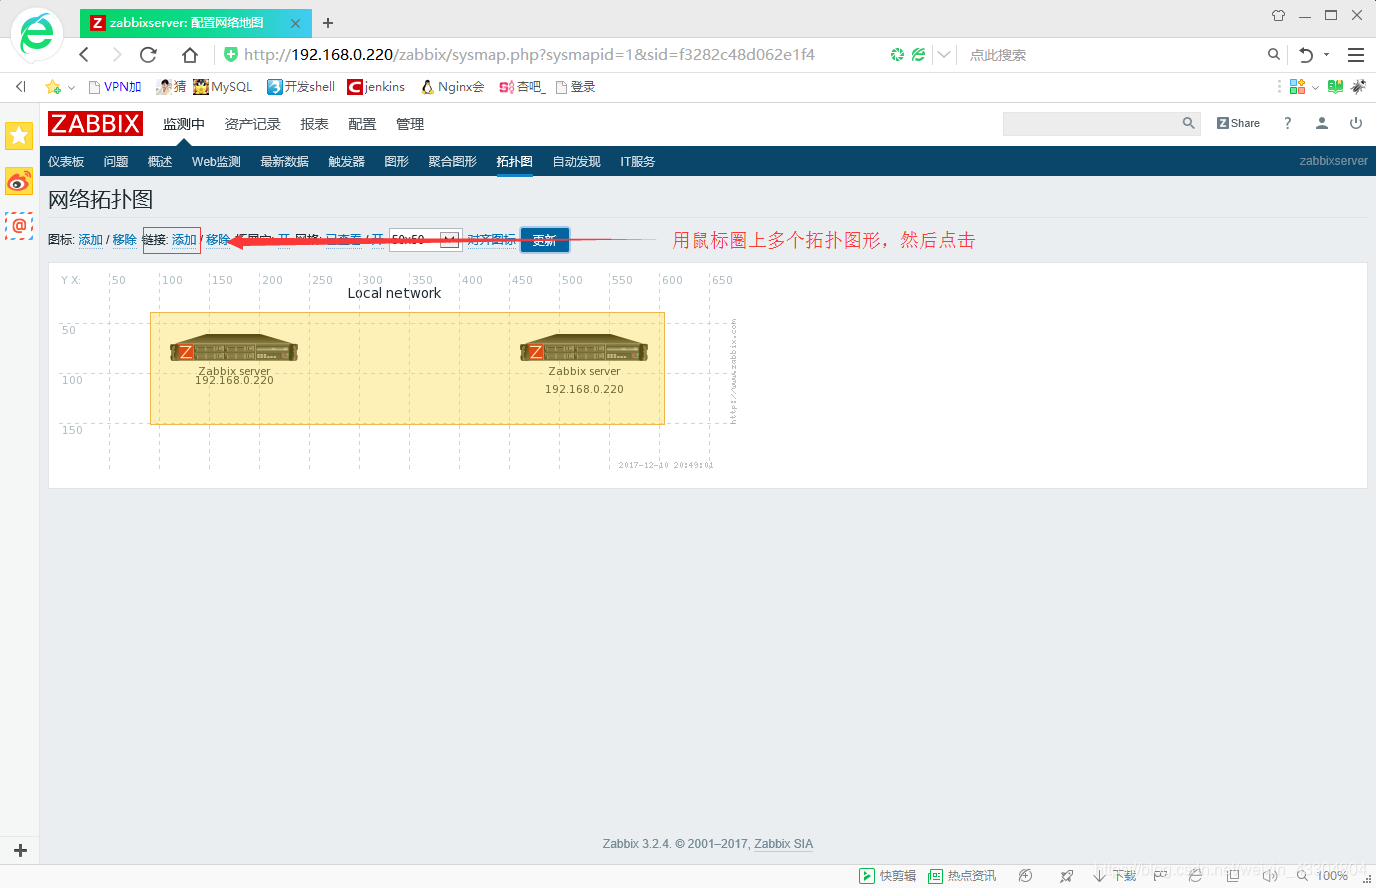Open the extensions grid icon in bookmarks bar

click(1297, 87)
